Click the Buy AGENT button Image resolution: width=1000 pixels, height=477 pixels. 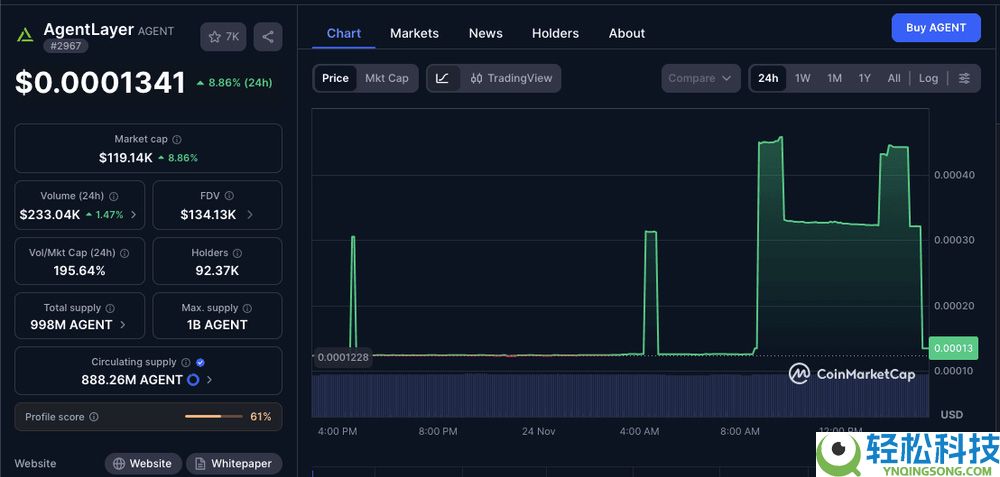point(935,28)
